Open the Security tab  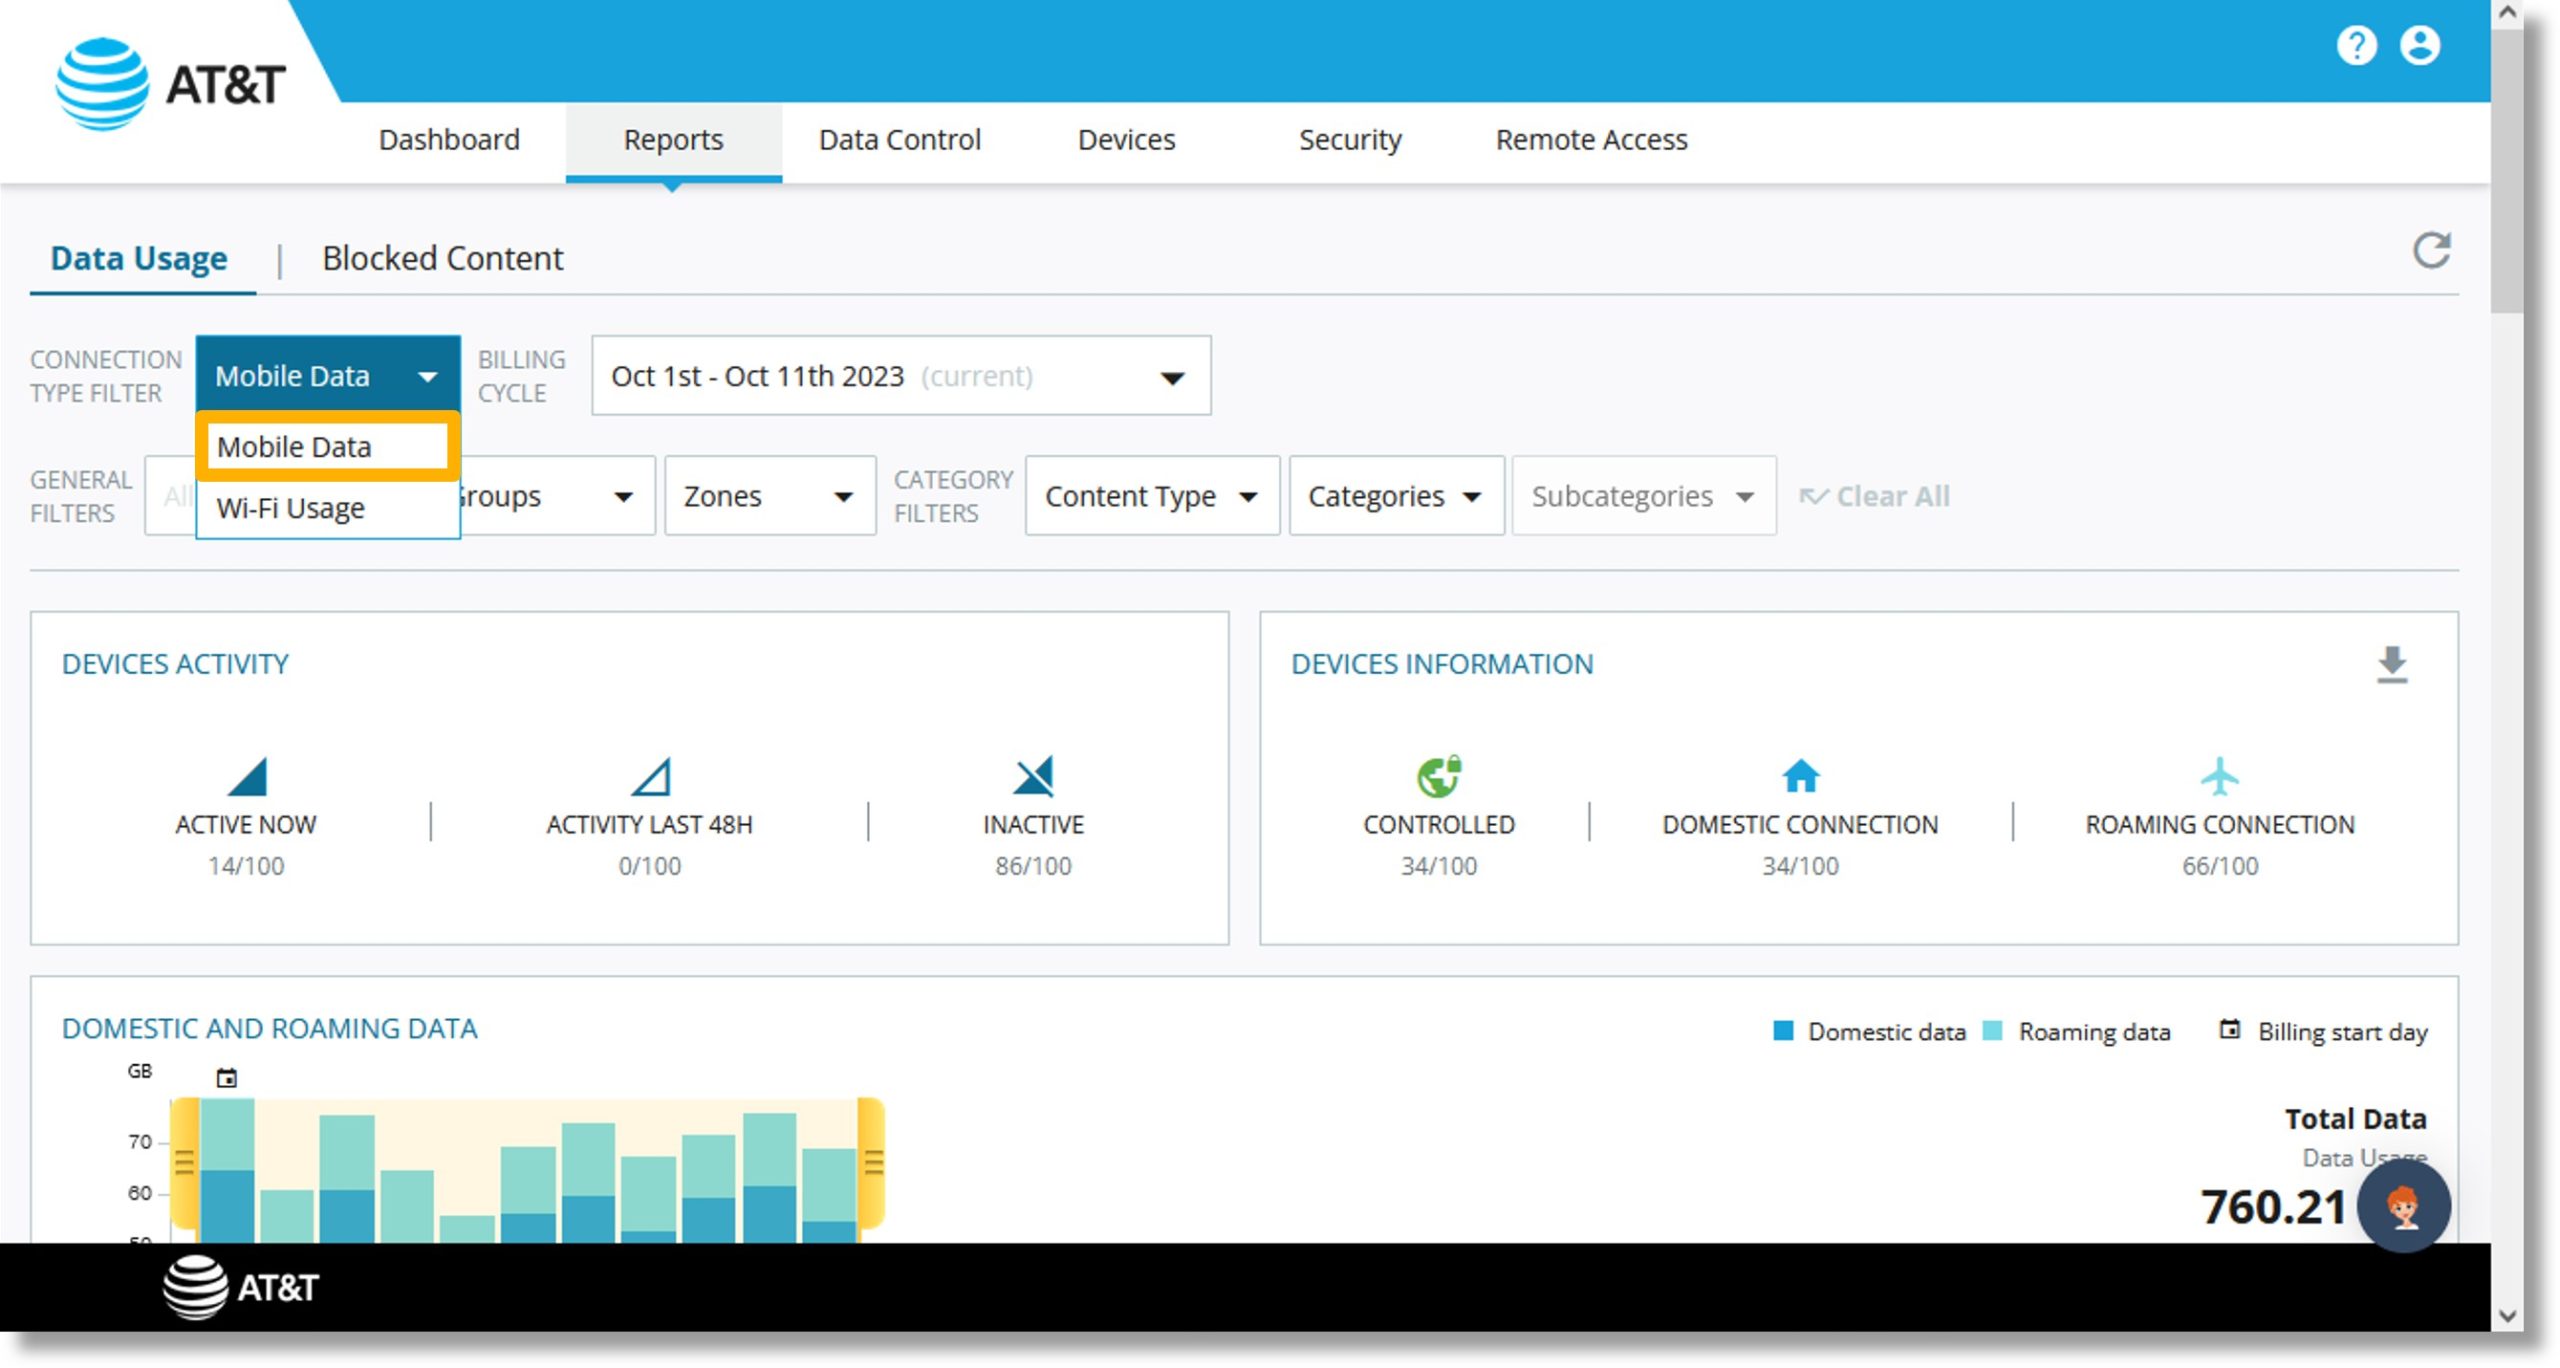tap(1350, 140)
